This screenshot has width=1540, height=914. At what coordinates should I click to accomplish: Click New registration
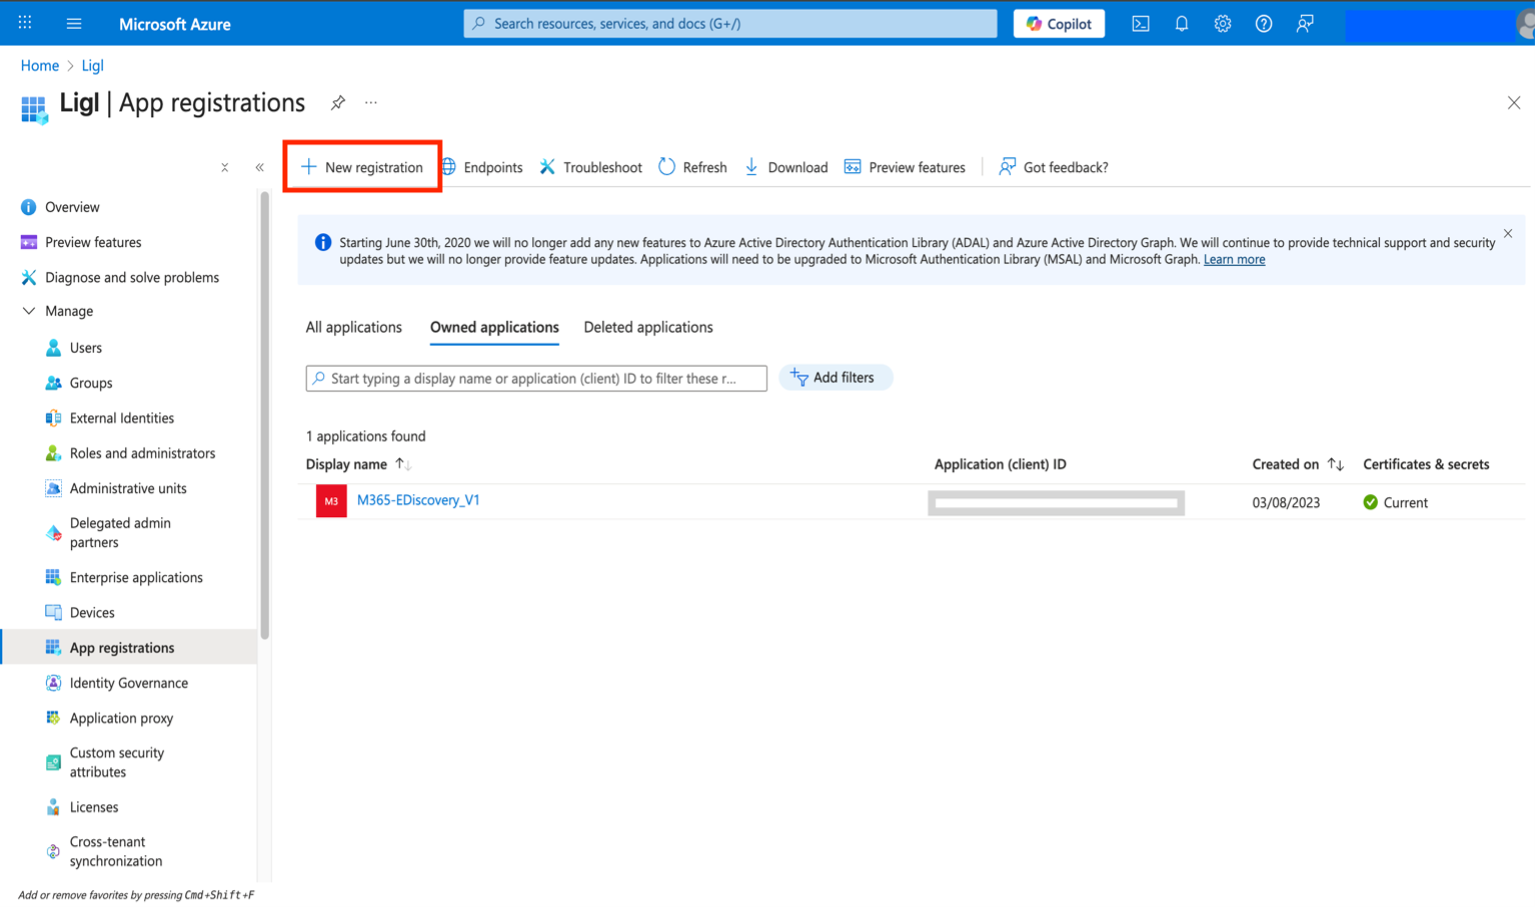click(x=362, y=167)
